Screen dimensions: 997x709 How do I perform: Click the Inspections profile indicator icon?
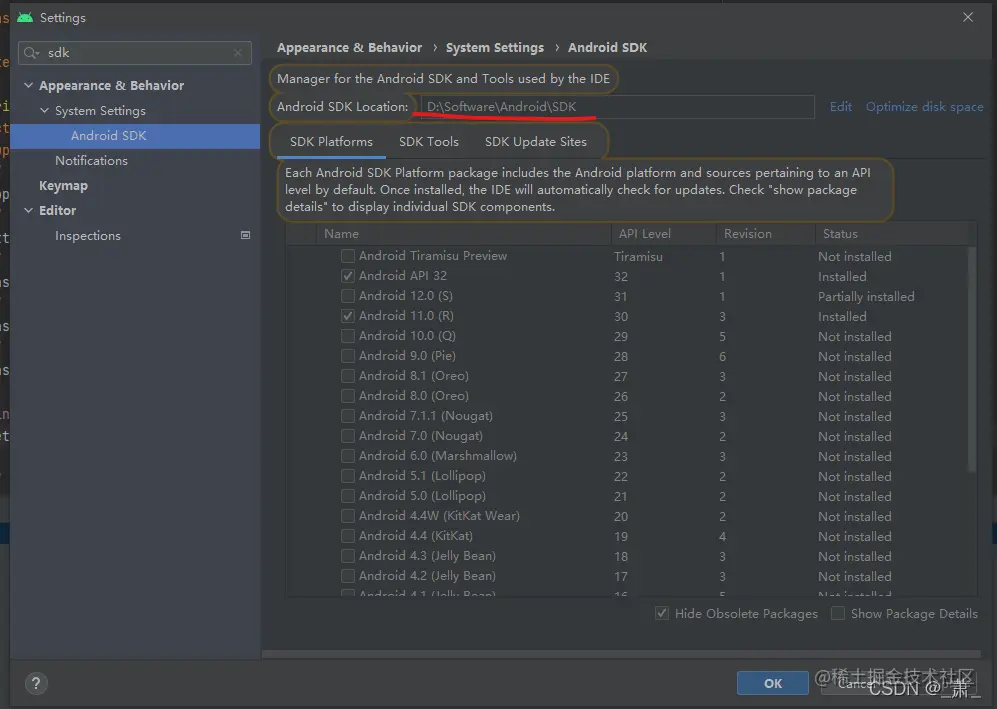pos(245,235)
